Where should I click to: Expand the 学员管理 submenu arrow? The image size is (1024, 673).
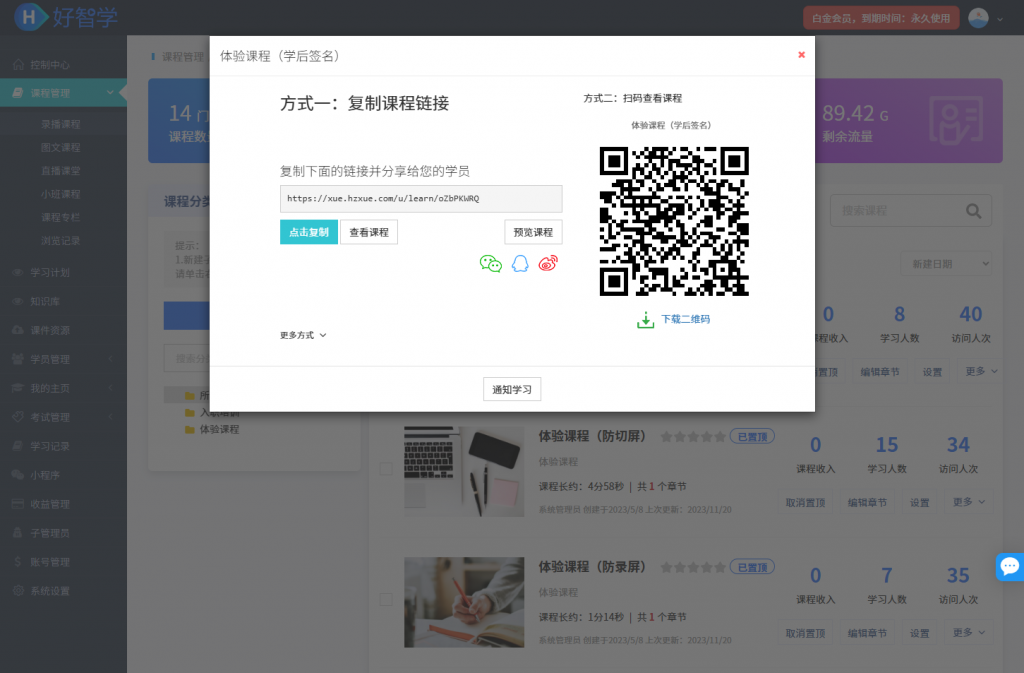coord(110,359)
